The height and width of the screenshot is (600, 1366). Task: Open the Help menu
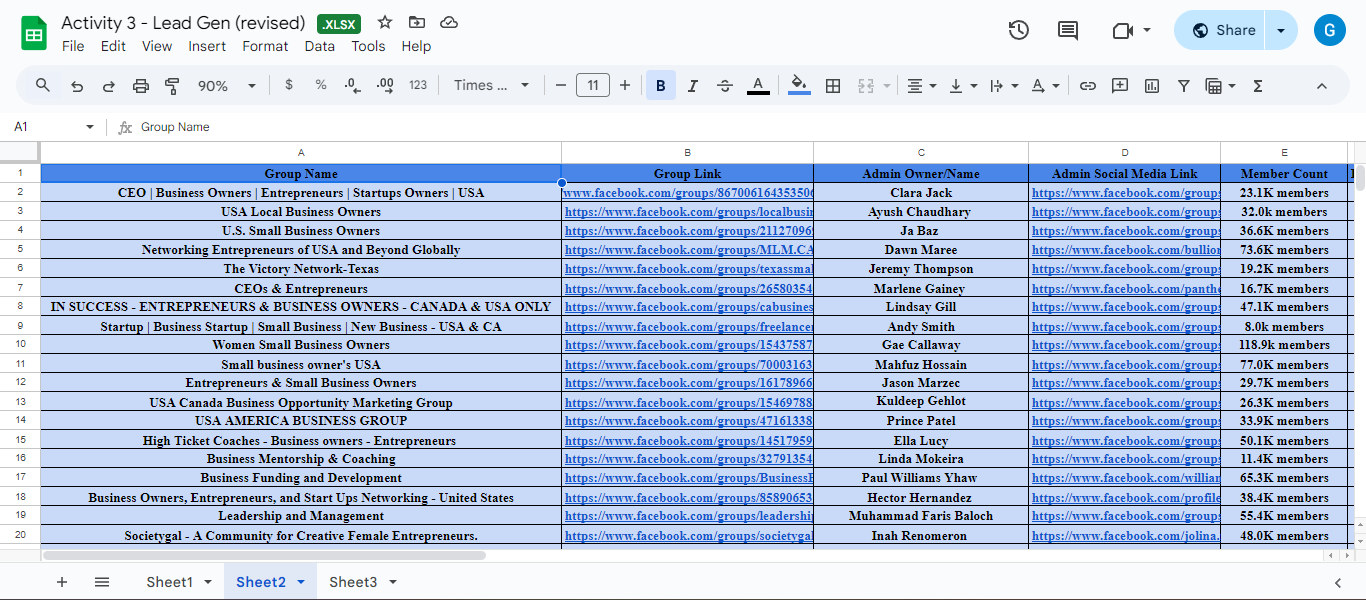416,46
